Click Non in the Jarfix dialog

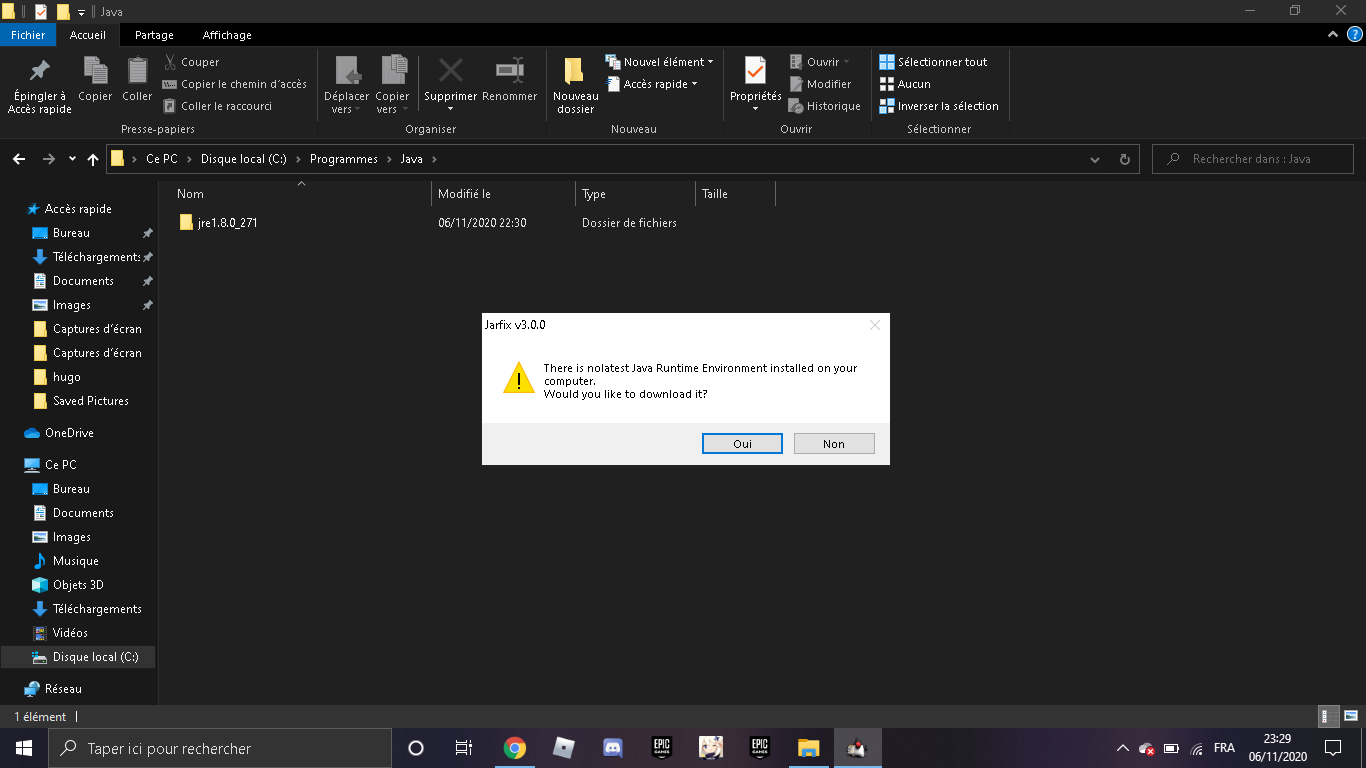[x=834, y=443]
